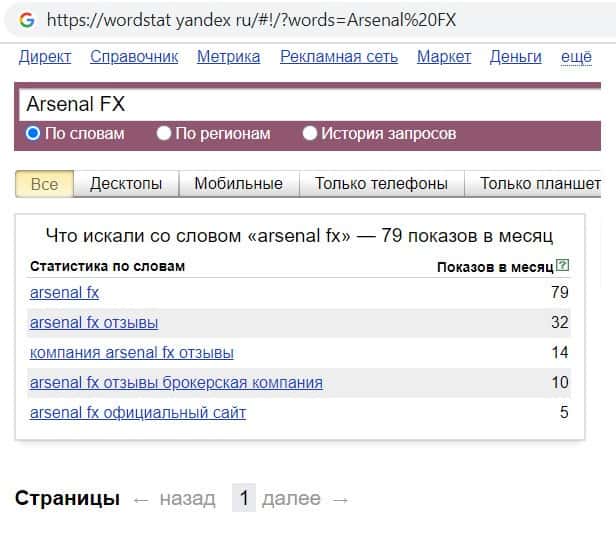Go to the Метрика service link
This screenshot has width=616, height=540.
(x=228, y=57)
